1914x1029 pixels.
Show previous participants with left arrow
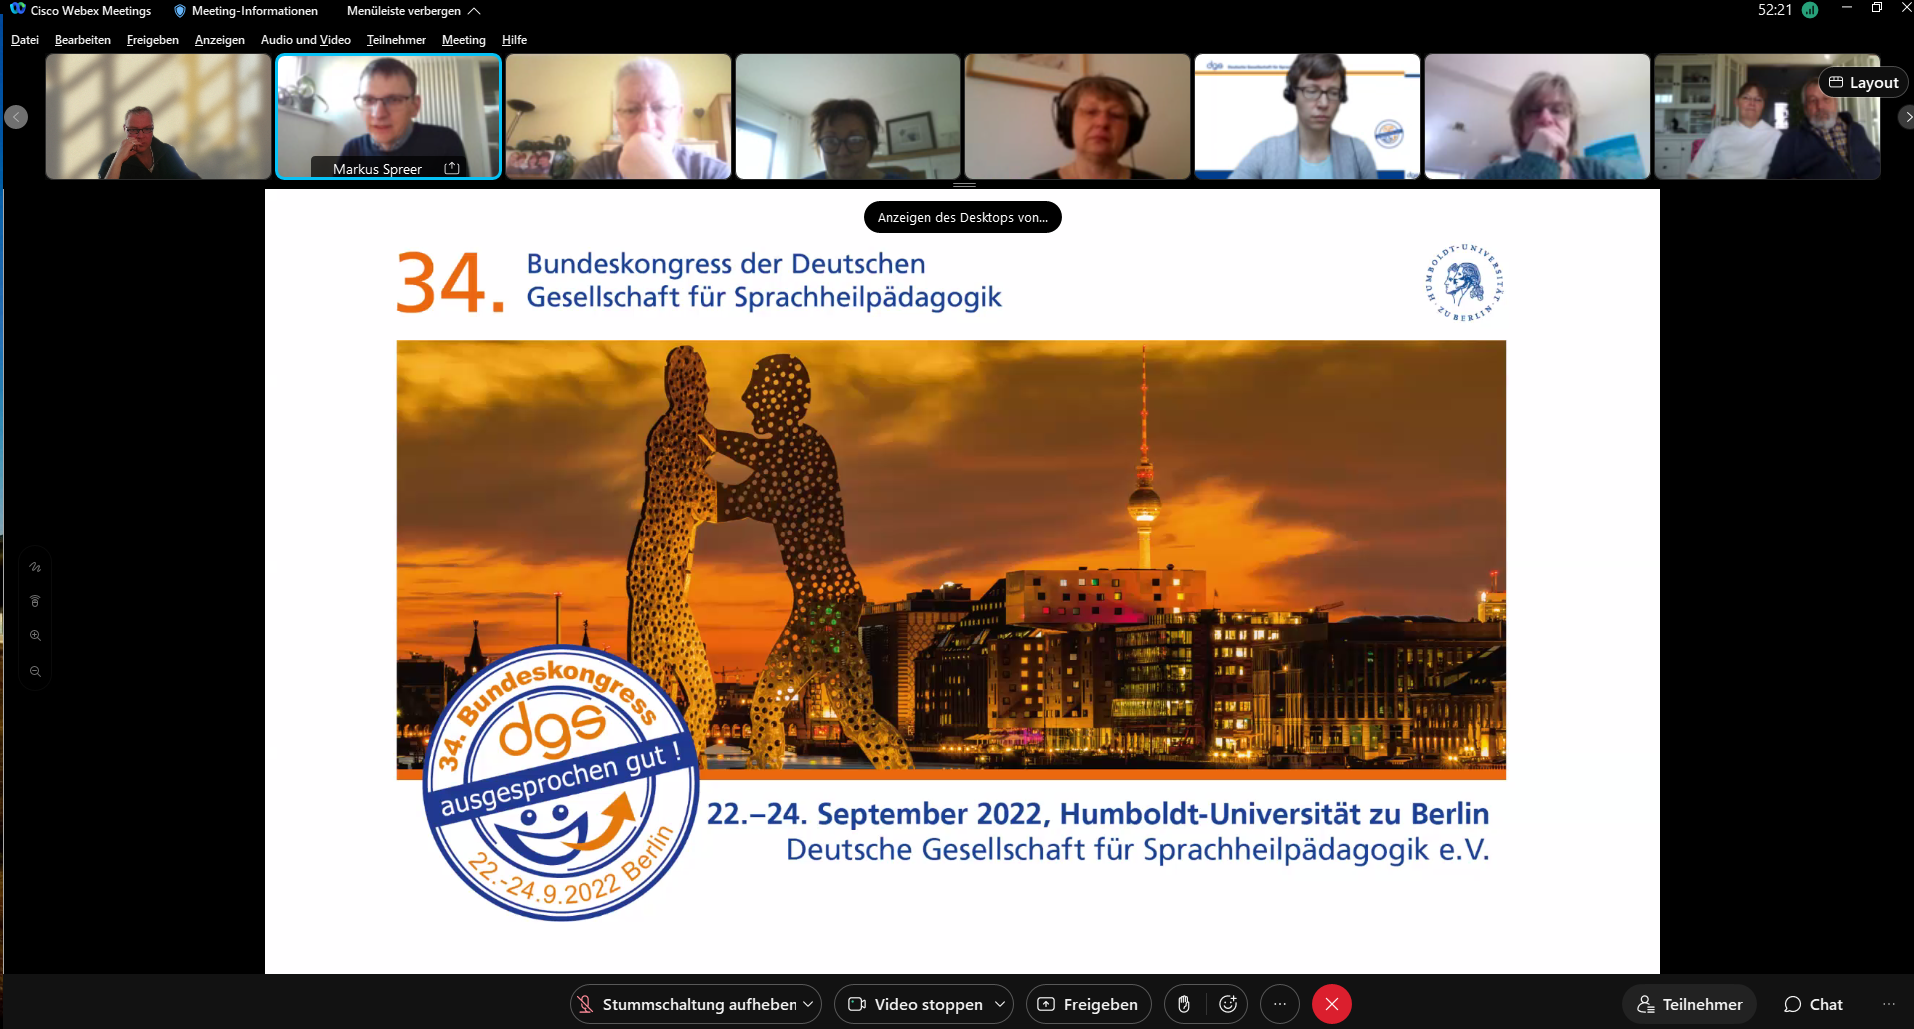[x=16, y=117]
